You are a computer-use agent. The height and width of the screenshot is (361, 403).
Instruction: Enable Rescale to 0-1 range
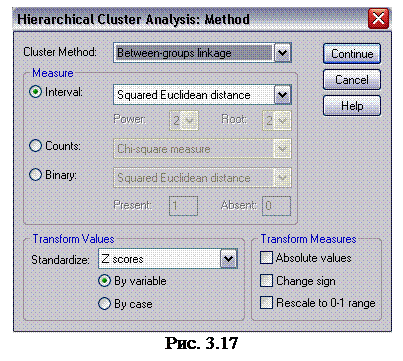pyautogui.click(x=266, y=303)
